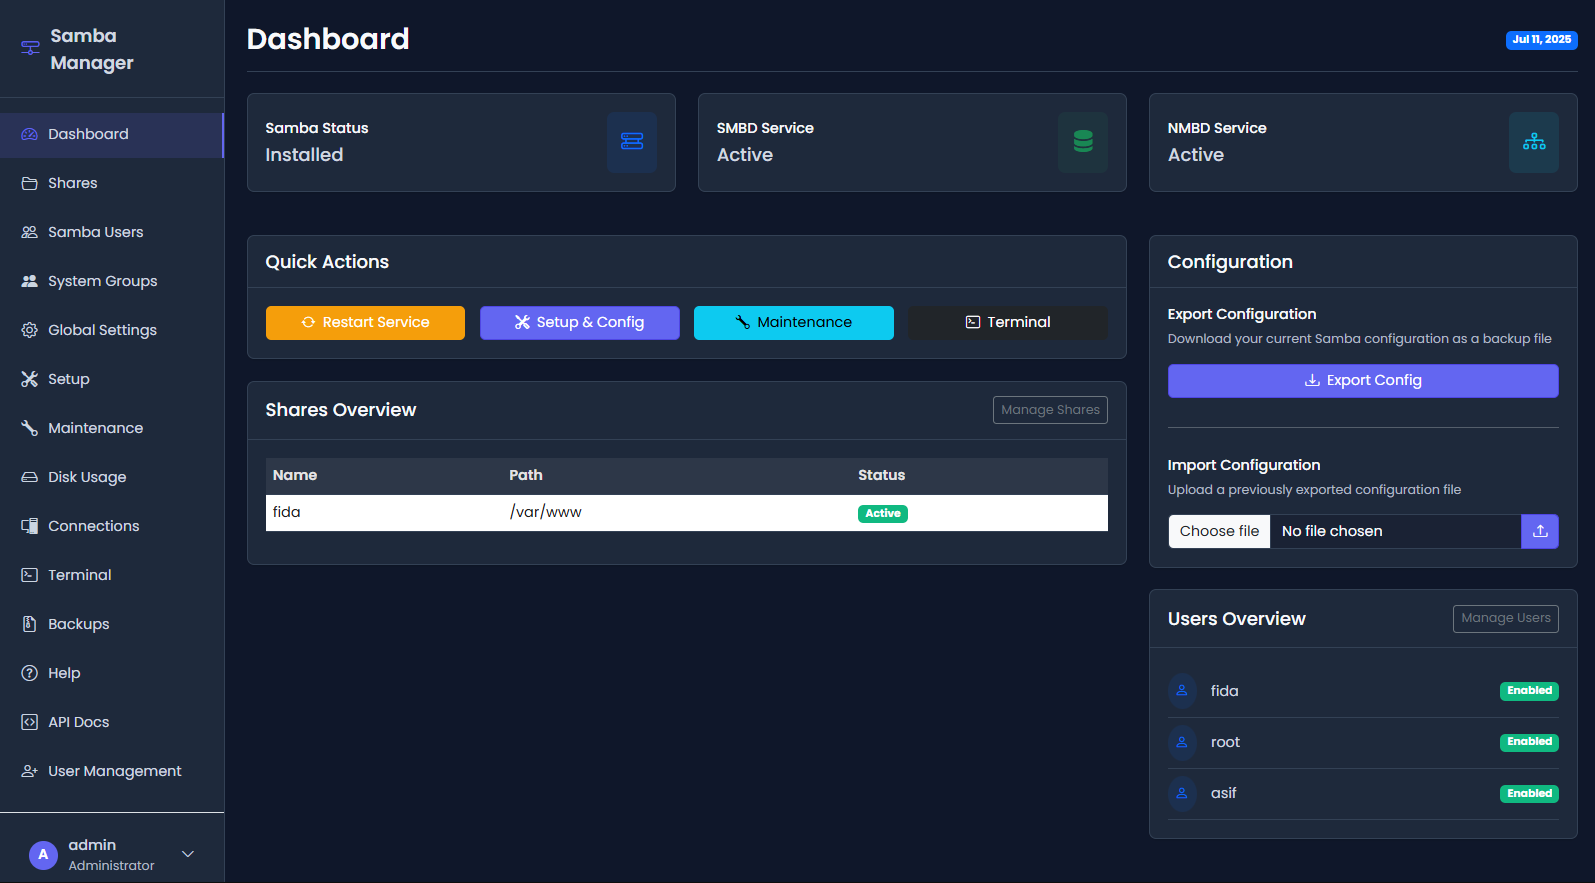Screen dimensions: 1595x883
Task: Click the Terminal icon in sidebar
Action: pos(30,575)
